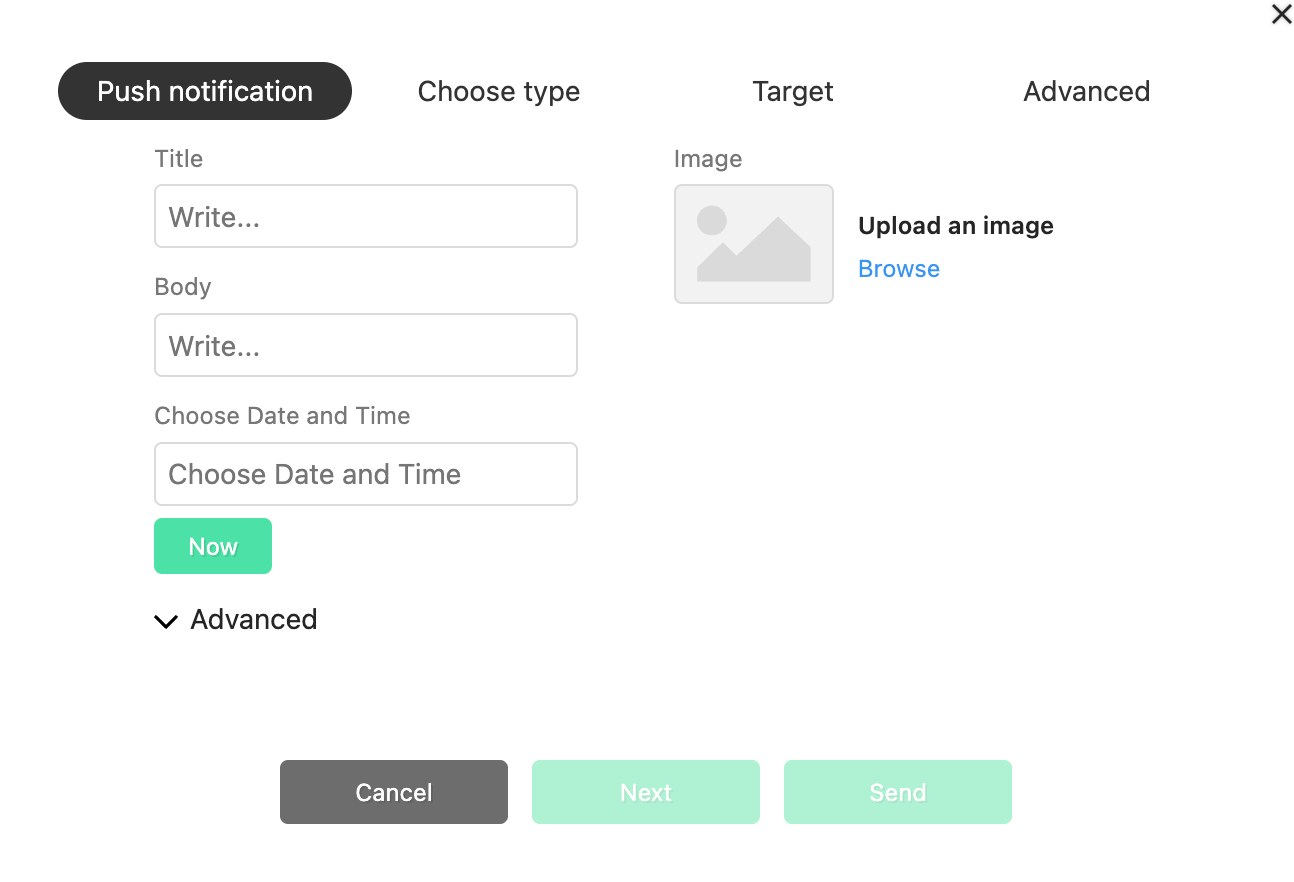Open the Target tab
Viewport: 1294px width, 882px height.
point(793,91)
